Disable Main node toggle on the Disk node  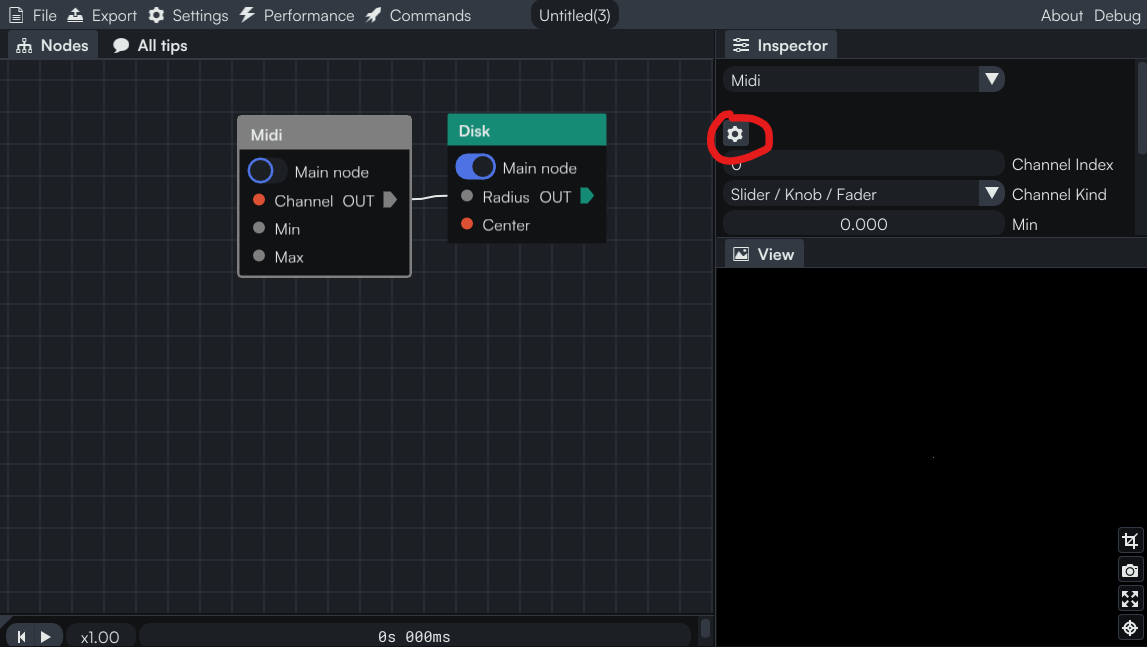coord(475,167)
